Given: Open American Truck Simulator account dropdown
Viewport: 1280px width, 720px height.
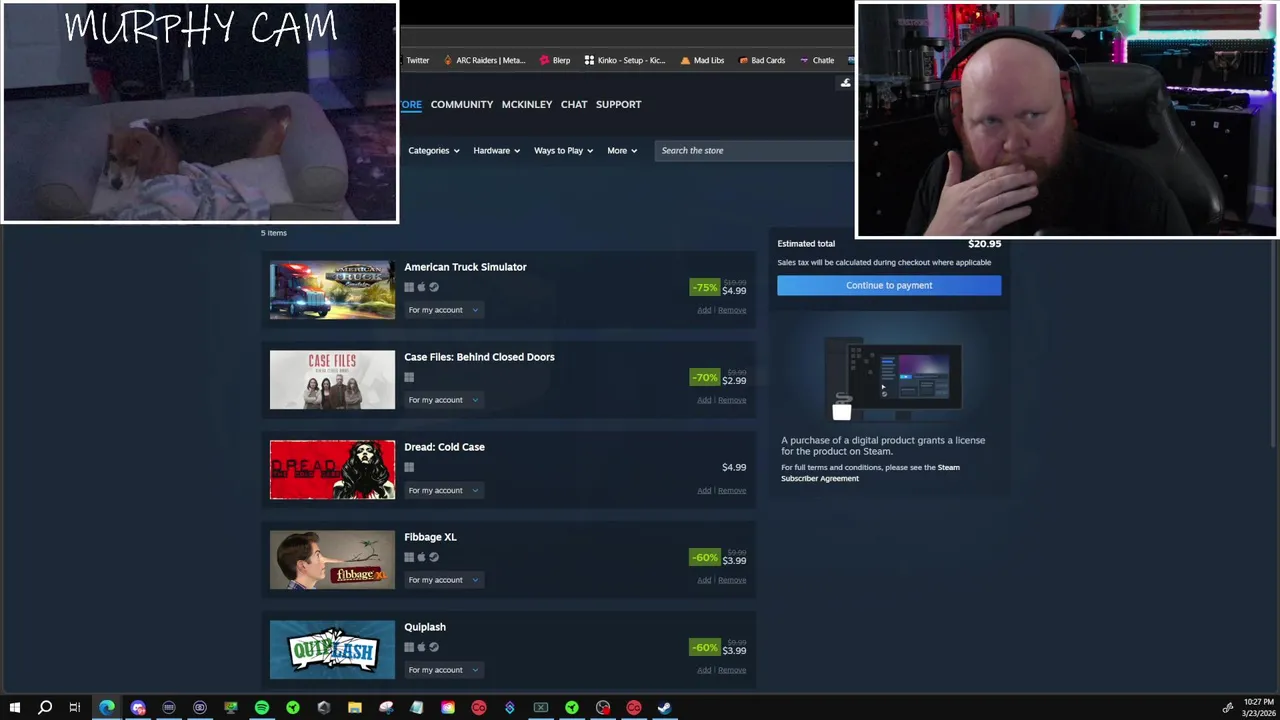Looking at the screenshot, I should click(x=443, y=310).
